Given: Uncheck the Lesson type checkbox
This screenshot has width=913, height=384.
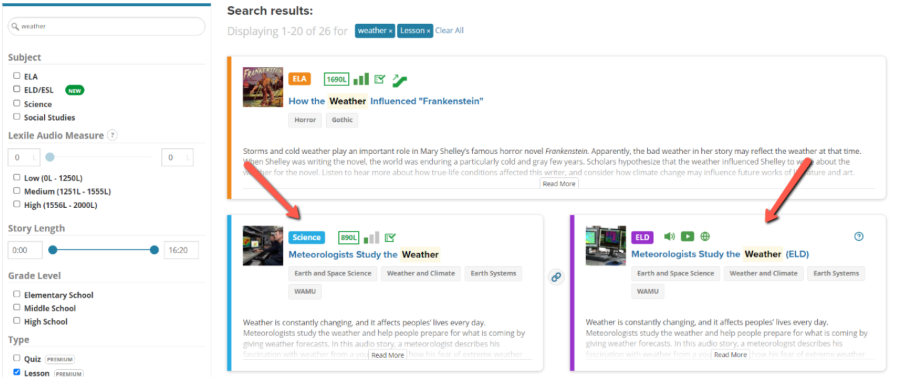Looking at the screenshot, I should click(17, 372).
